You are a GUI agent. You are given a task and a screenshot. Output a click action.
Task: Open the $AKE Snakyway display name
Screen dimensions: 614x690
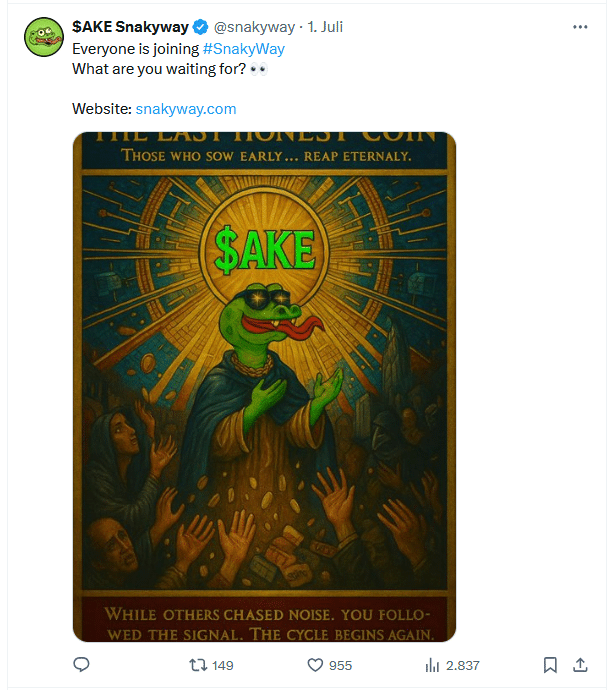click(x=130, y=27)
